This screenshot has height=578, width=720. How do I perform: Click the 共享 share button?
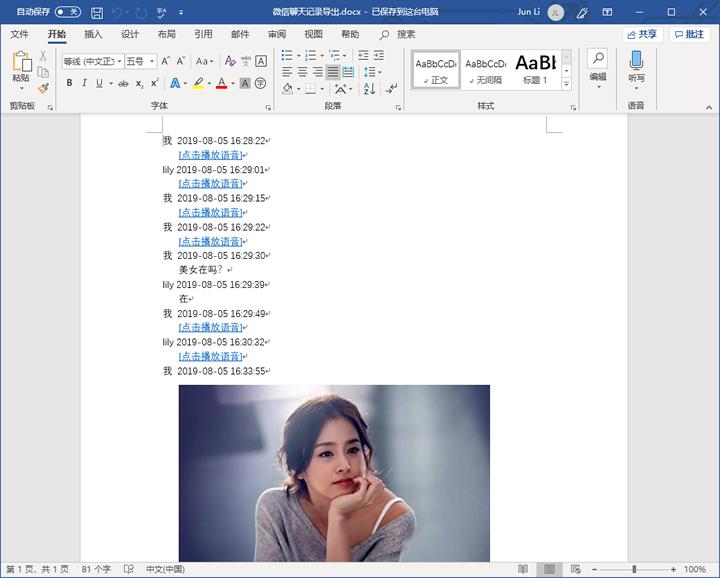pyautogui.click(x=642, y=34)
